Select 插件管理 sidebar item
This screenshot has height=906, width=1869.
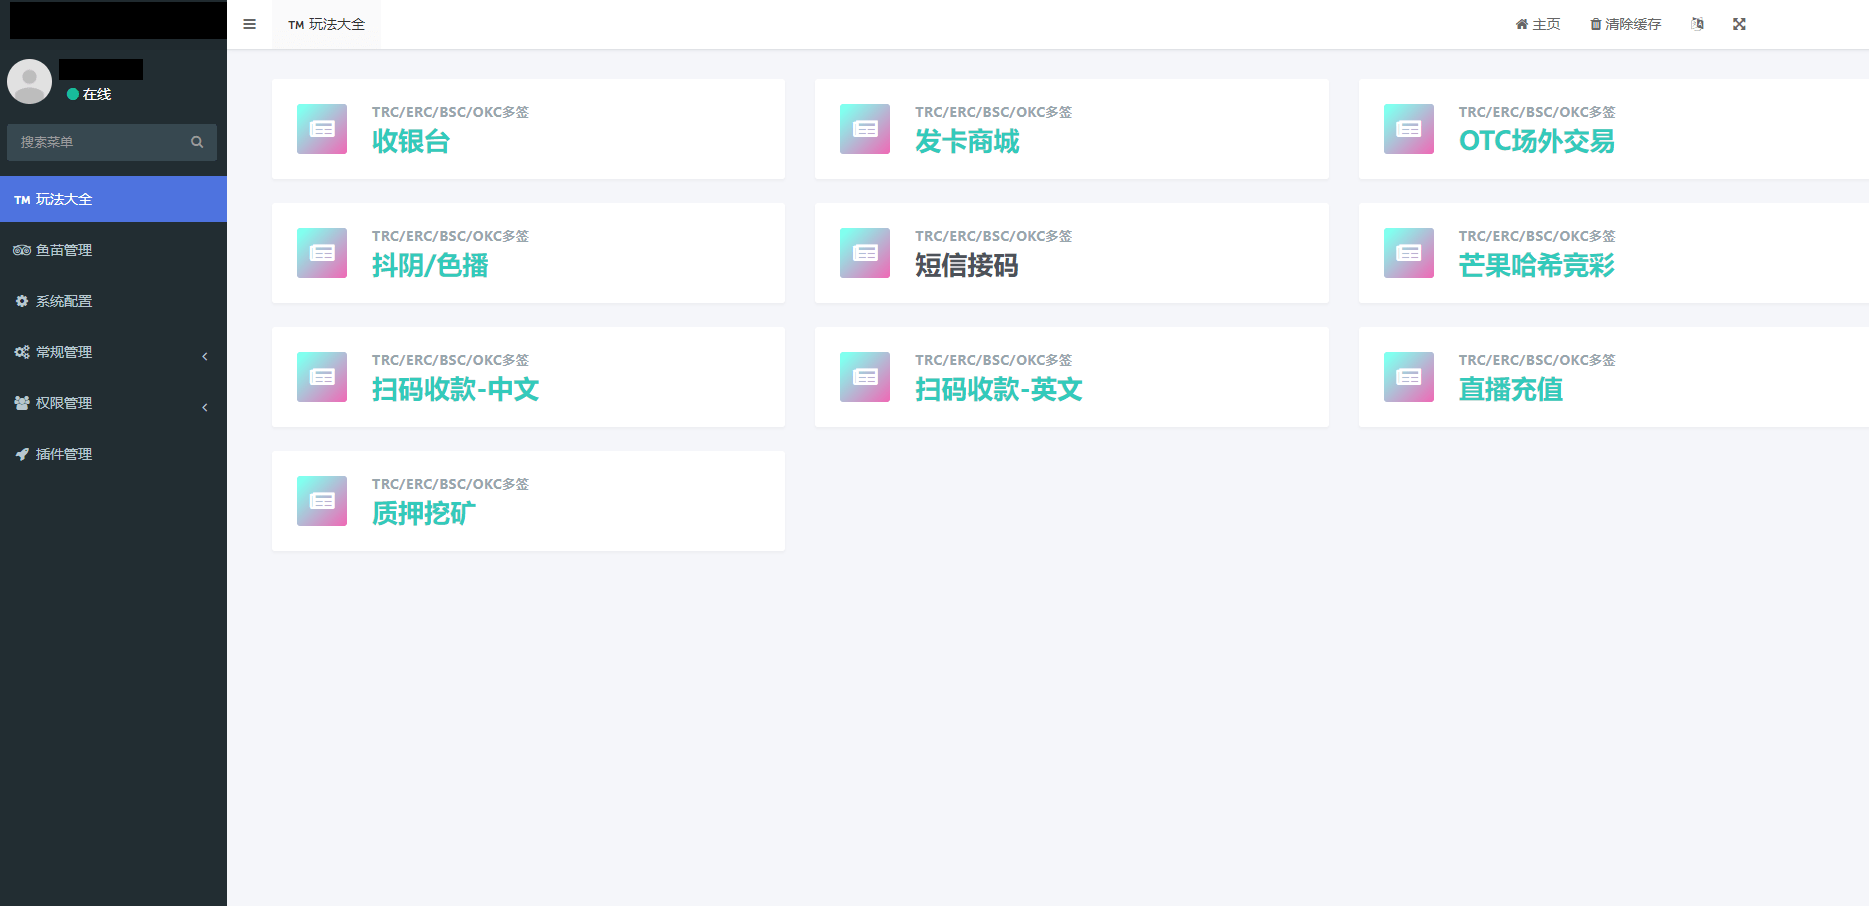[x=64, y=454]
